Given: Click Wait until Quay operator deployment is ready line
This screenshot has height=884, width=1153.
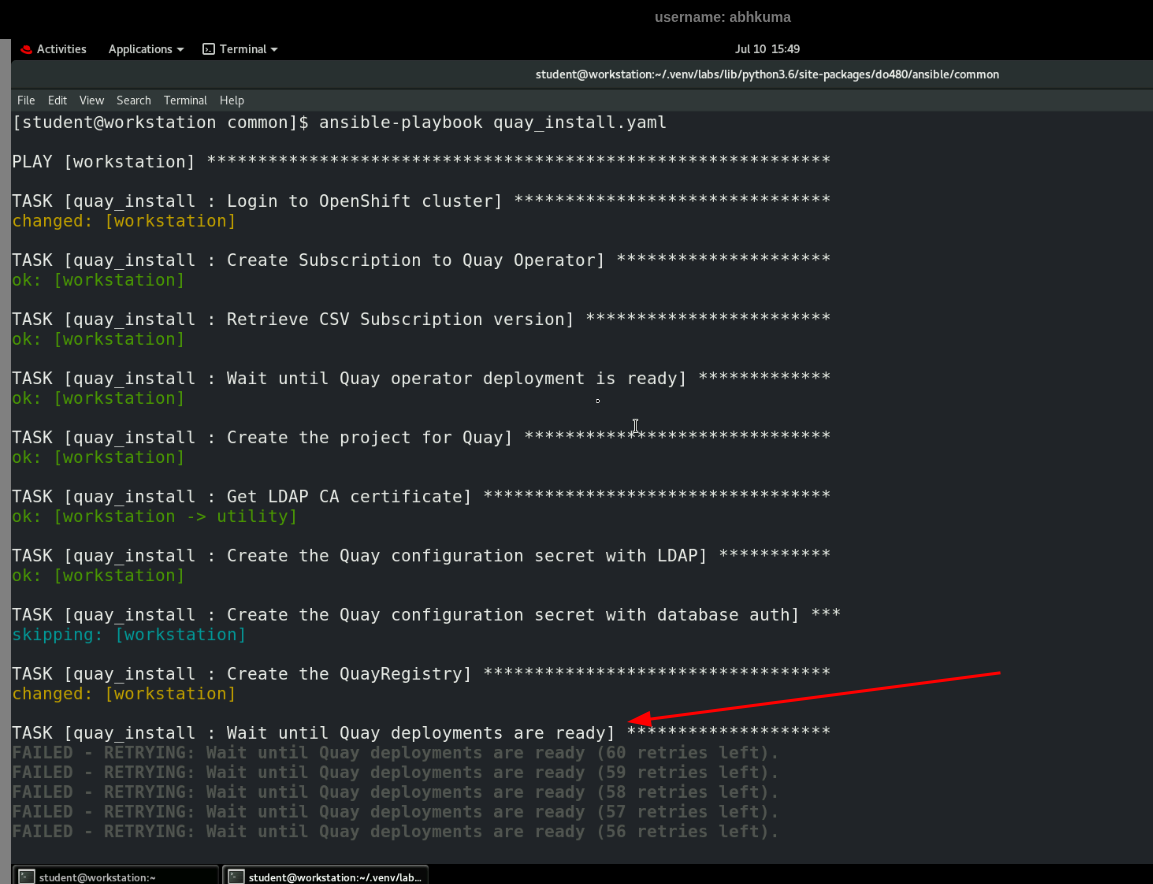Looking at the screenshot, I should [421, 379].
